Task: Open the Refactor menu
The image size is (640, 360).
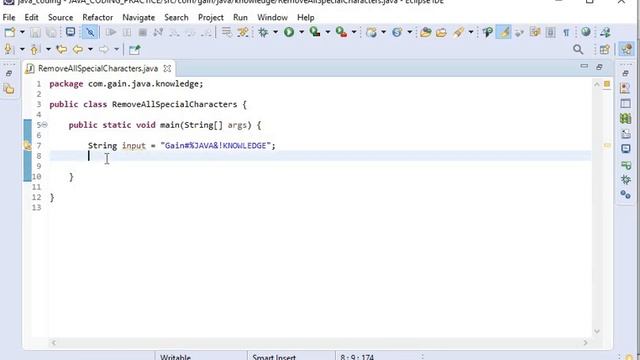Action: click(x=98, y=18)
